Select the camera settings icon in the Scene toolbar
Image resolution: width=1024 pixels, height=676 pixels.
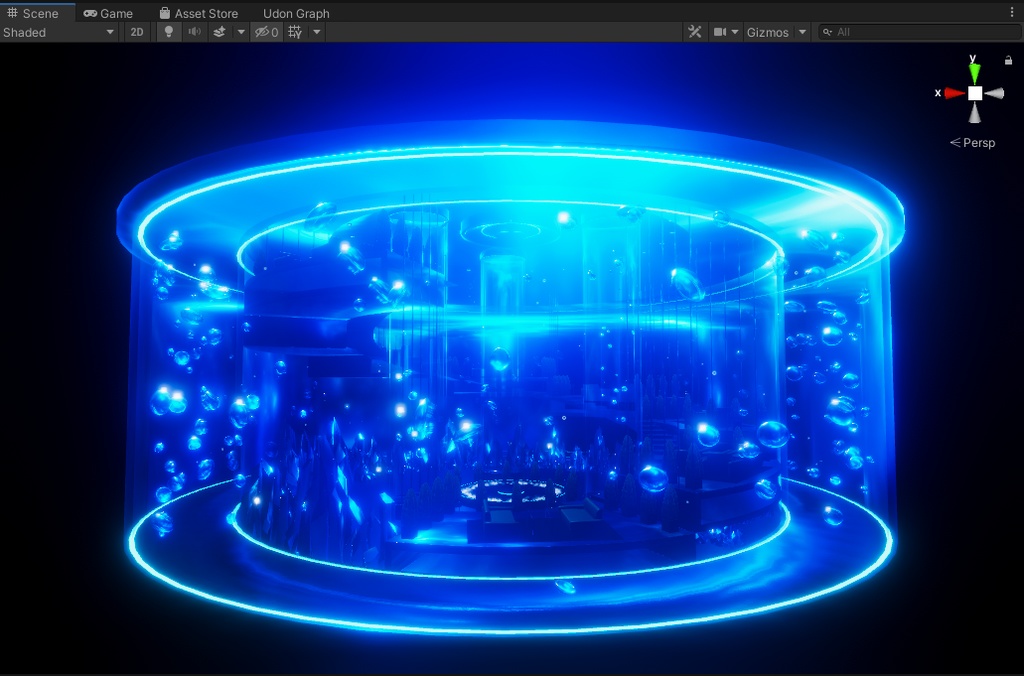pyautogui.click(x=722, y=32)
